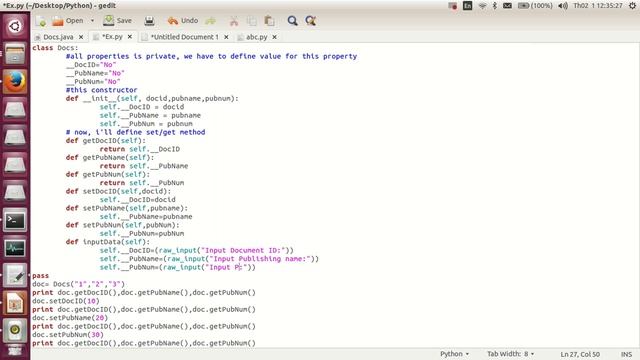
Task: Switch to the *Untitled Document 1 tab
Action: coord(184,37)
